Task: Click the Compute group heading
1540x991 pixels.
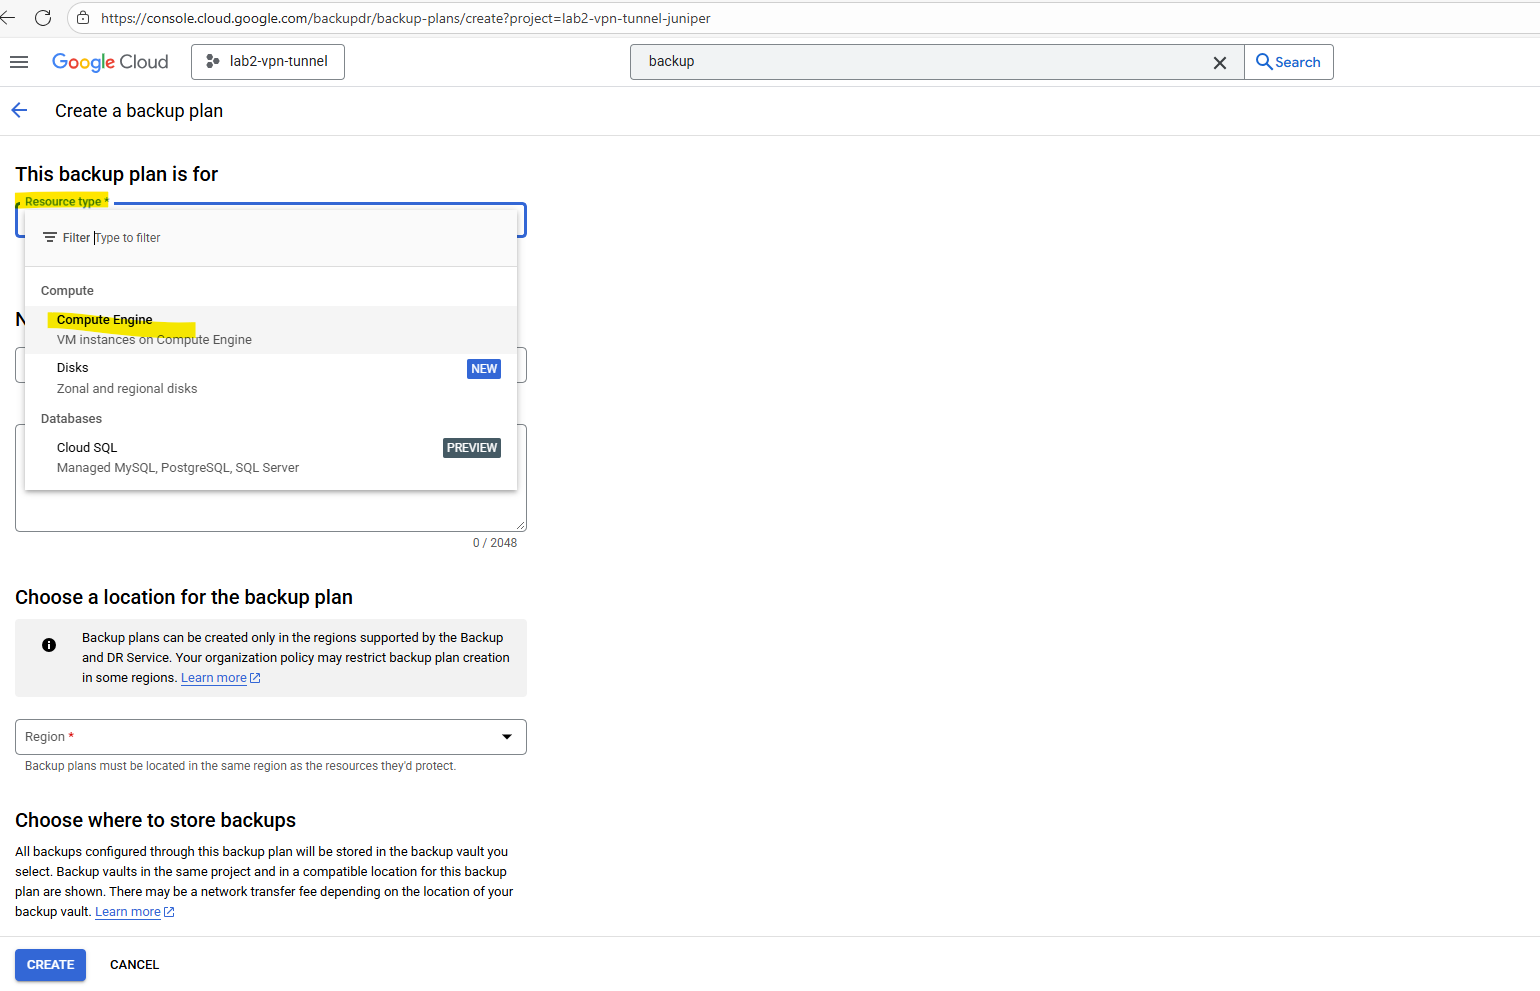Action: tap(67, 291)
